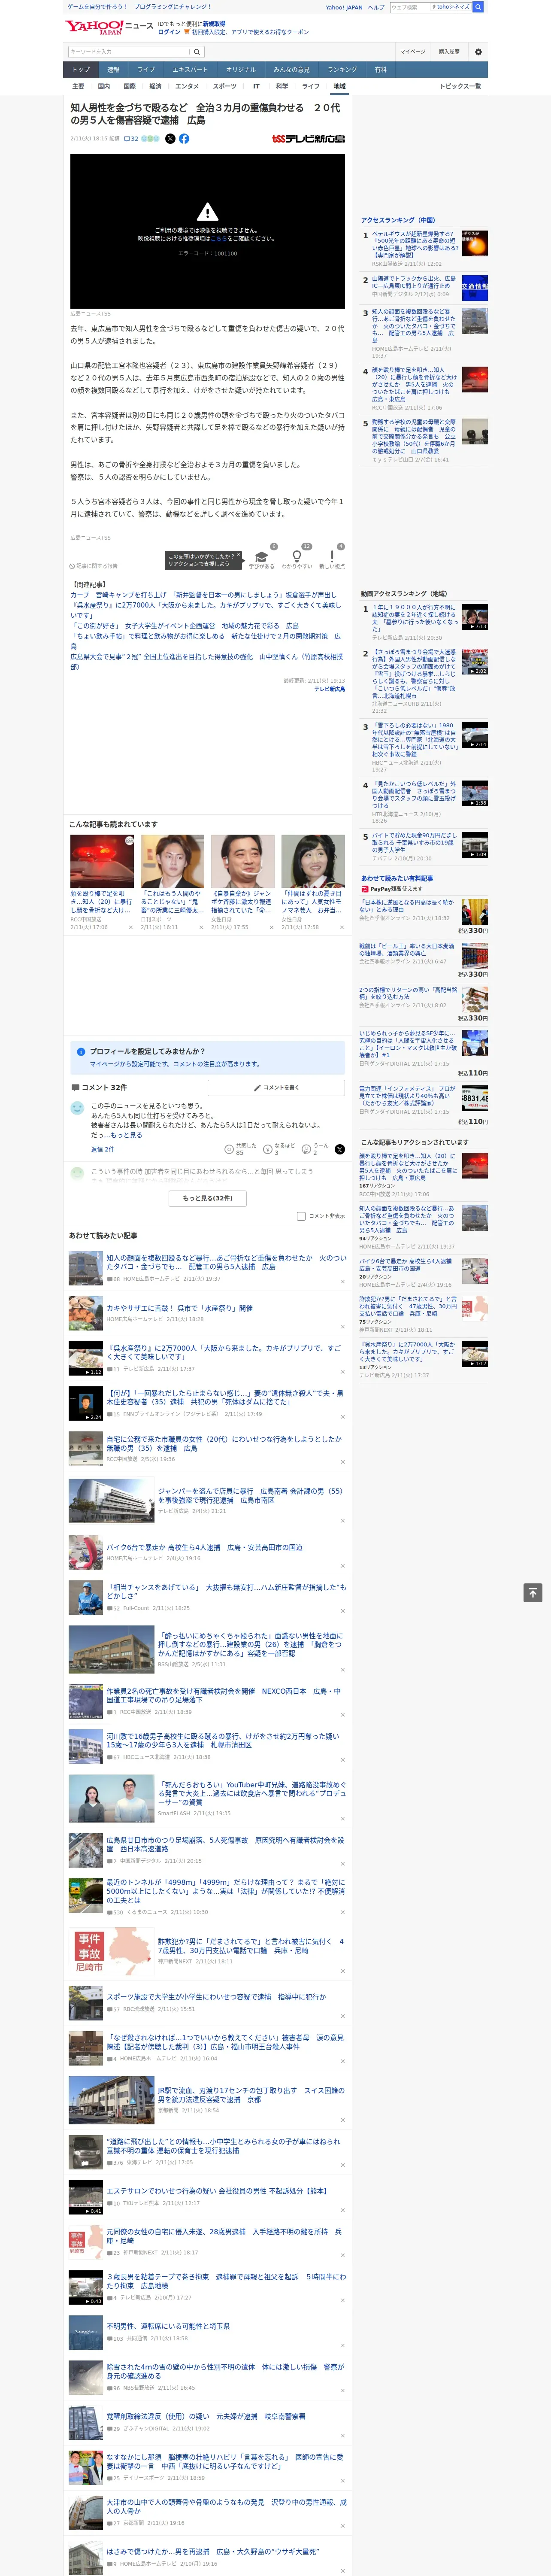Open recommended article ジャンパーを盗んで店員に暴行

pos(251,1495)
